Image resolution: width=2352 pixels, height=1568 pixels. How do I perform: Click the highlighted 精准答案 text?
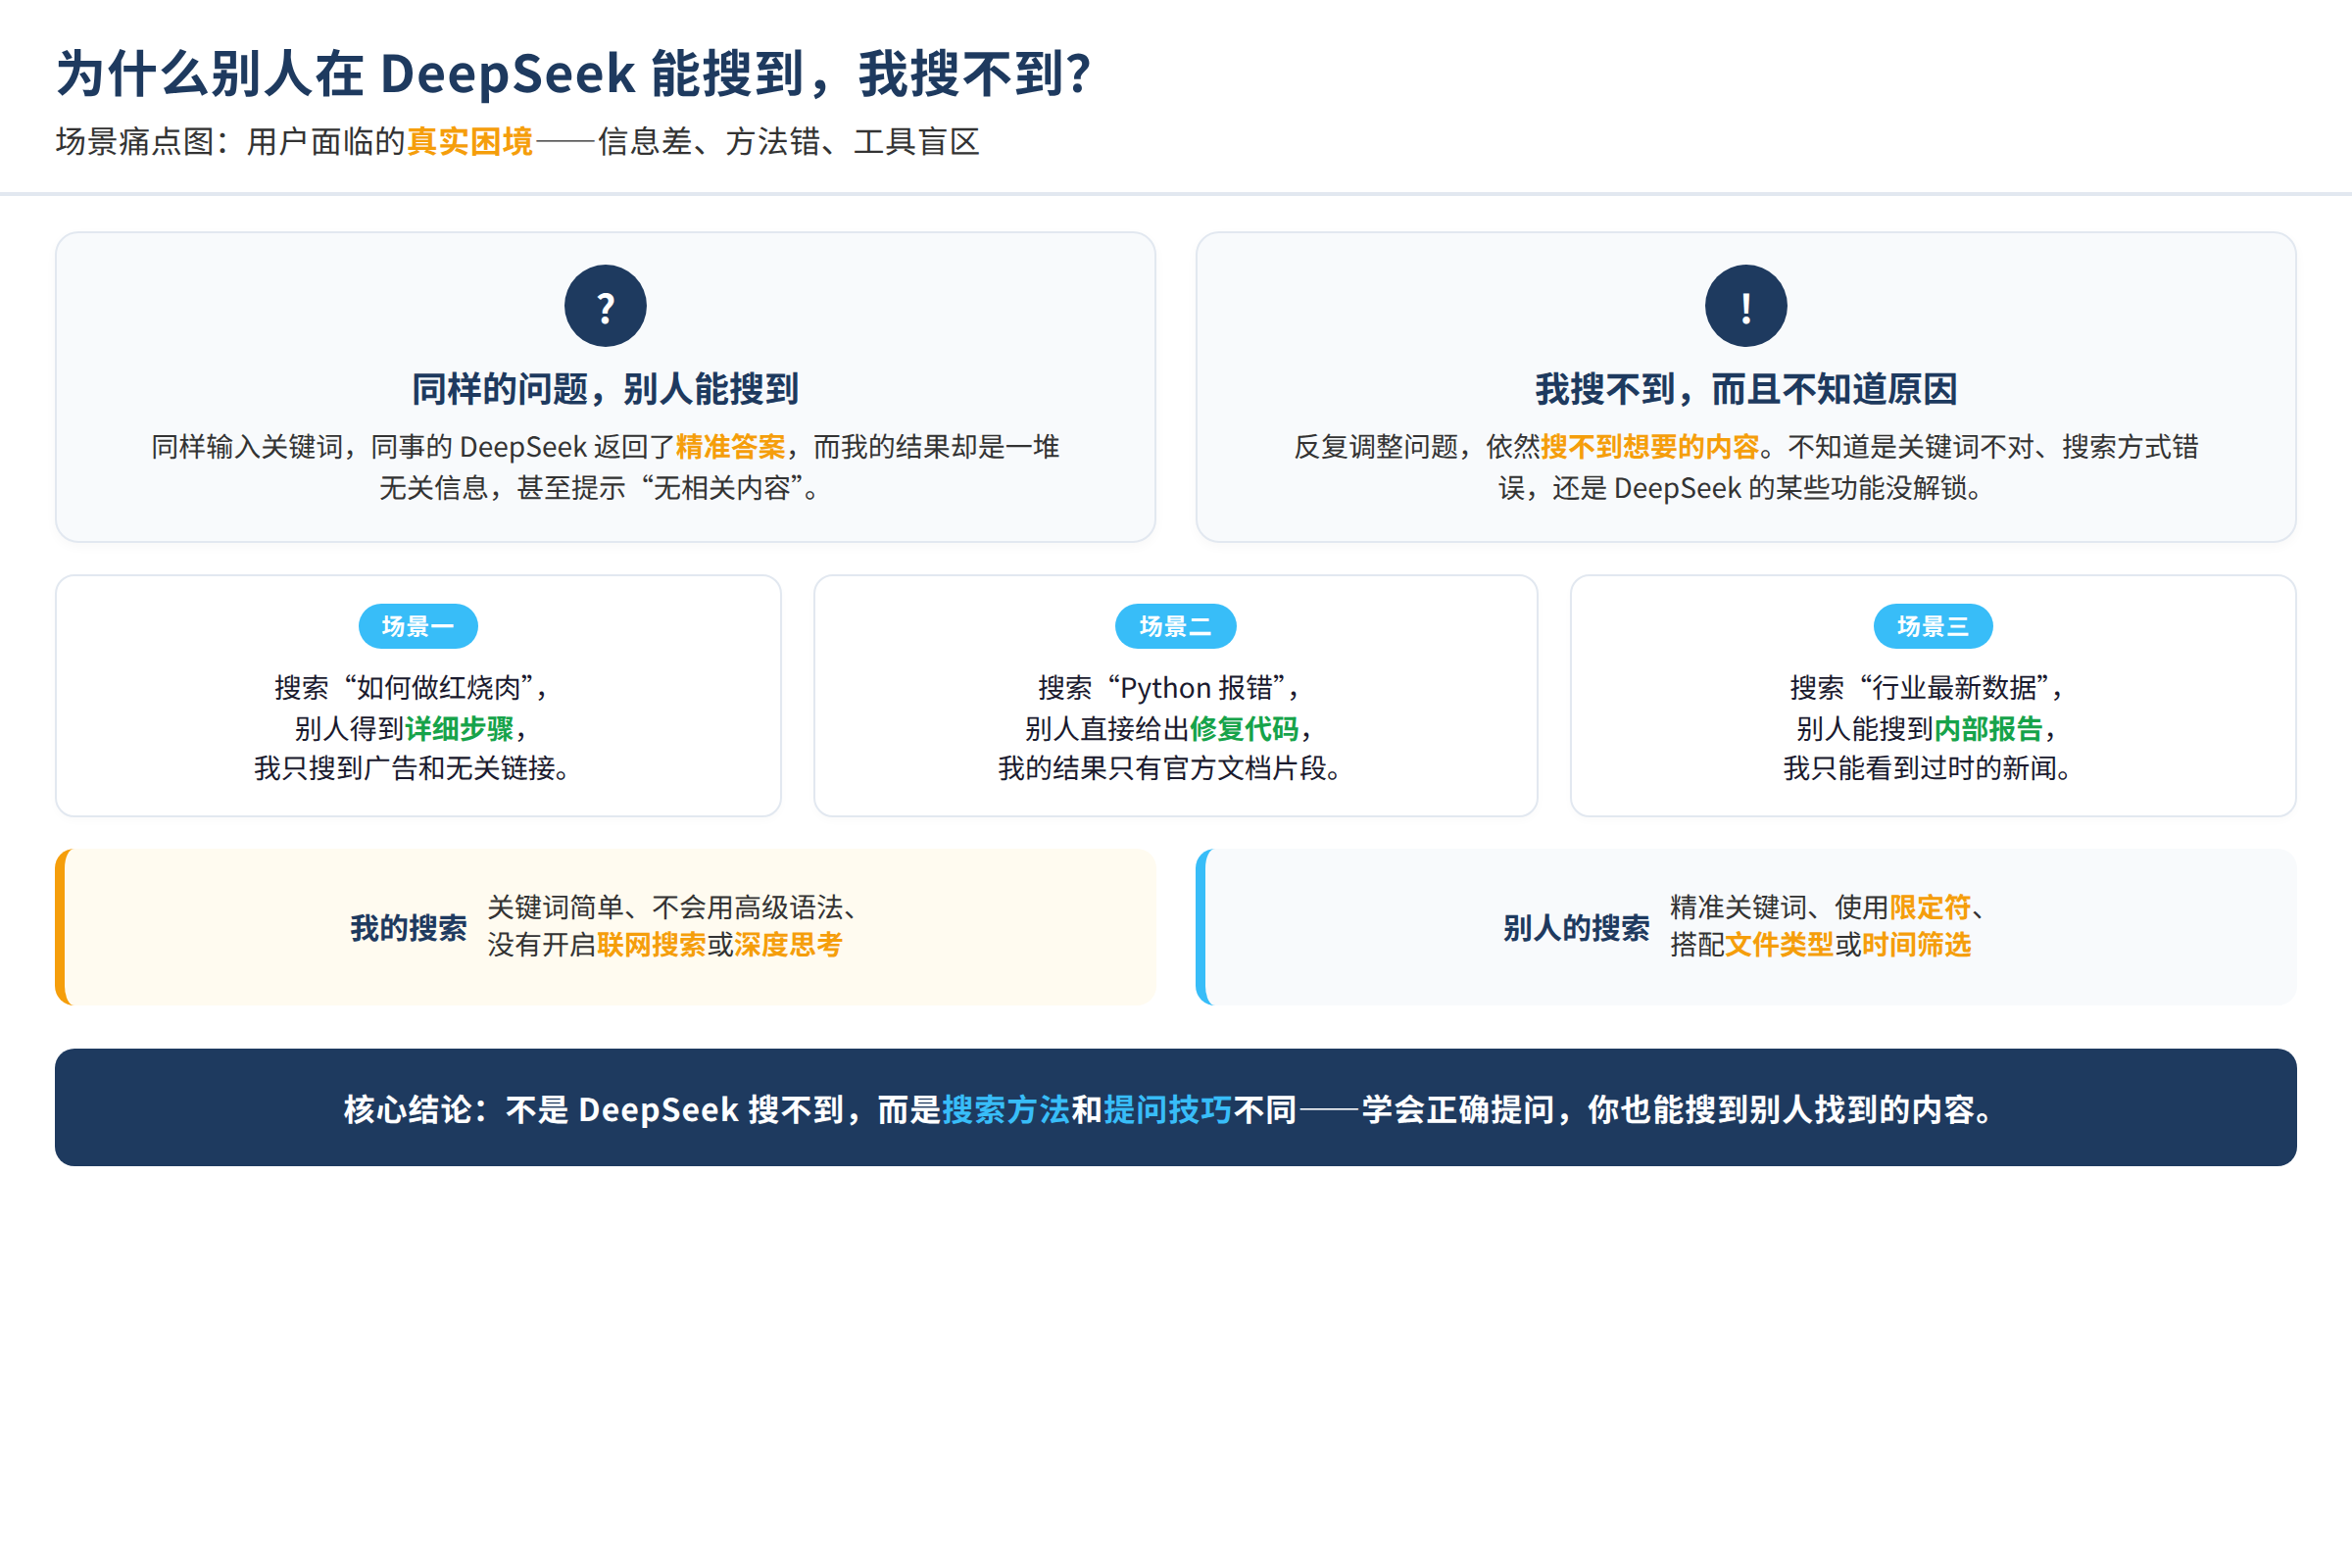[730, 446]
